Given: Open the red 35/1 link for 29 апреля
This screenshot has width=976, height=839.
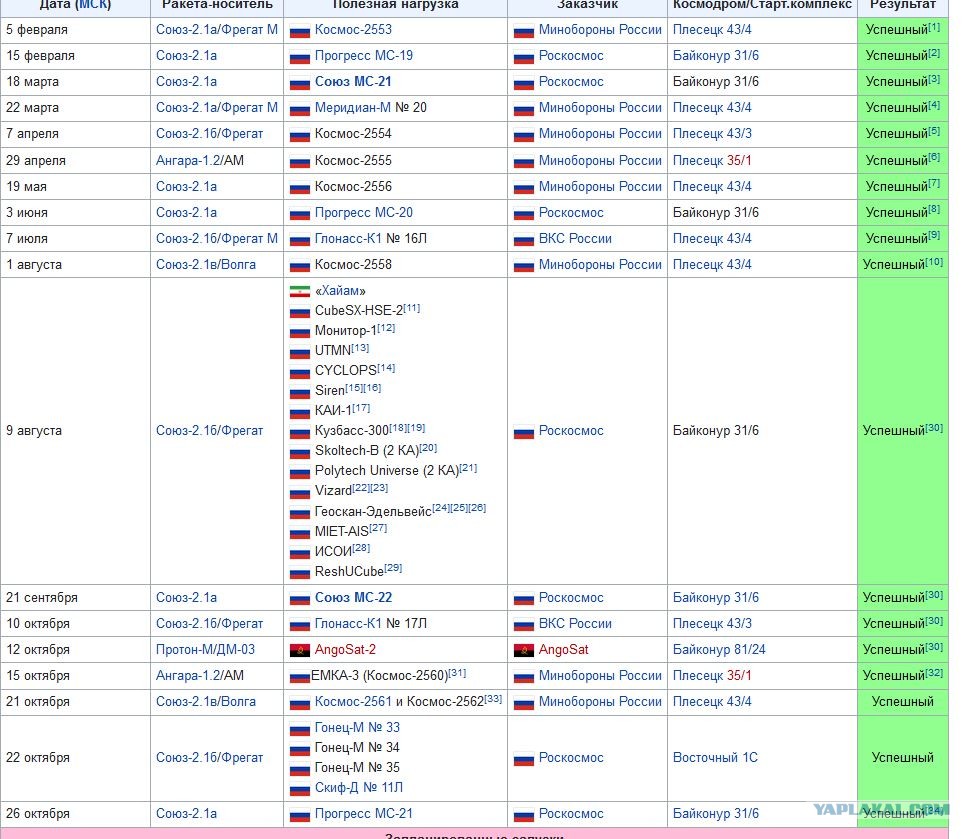Looking at the screenshot, I should point(739,161).
